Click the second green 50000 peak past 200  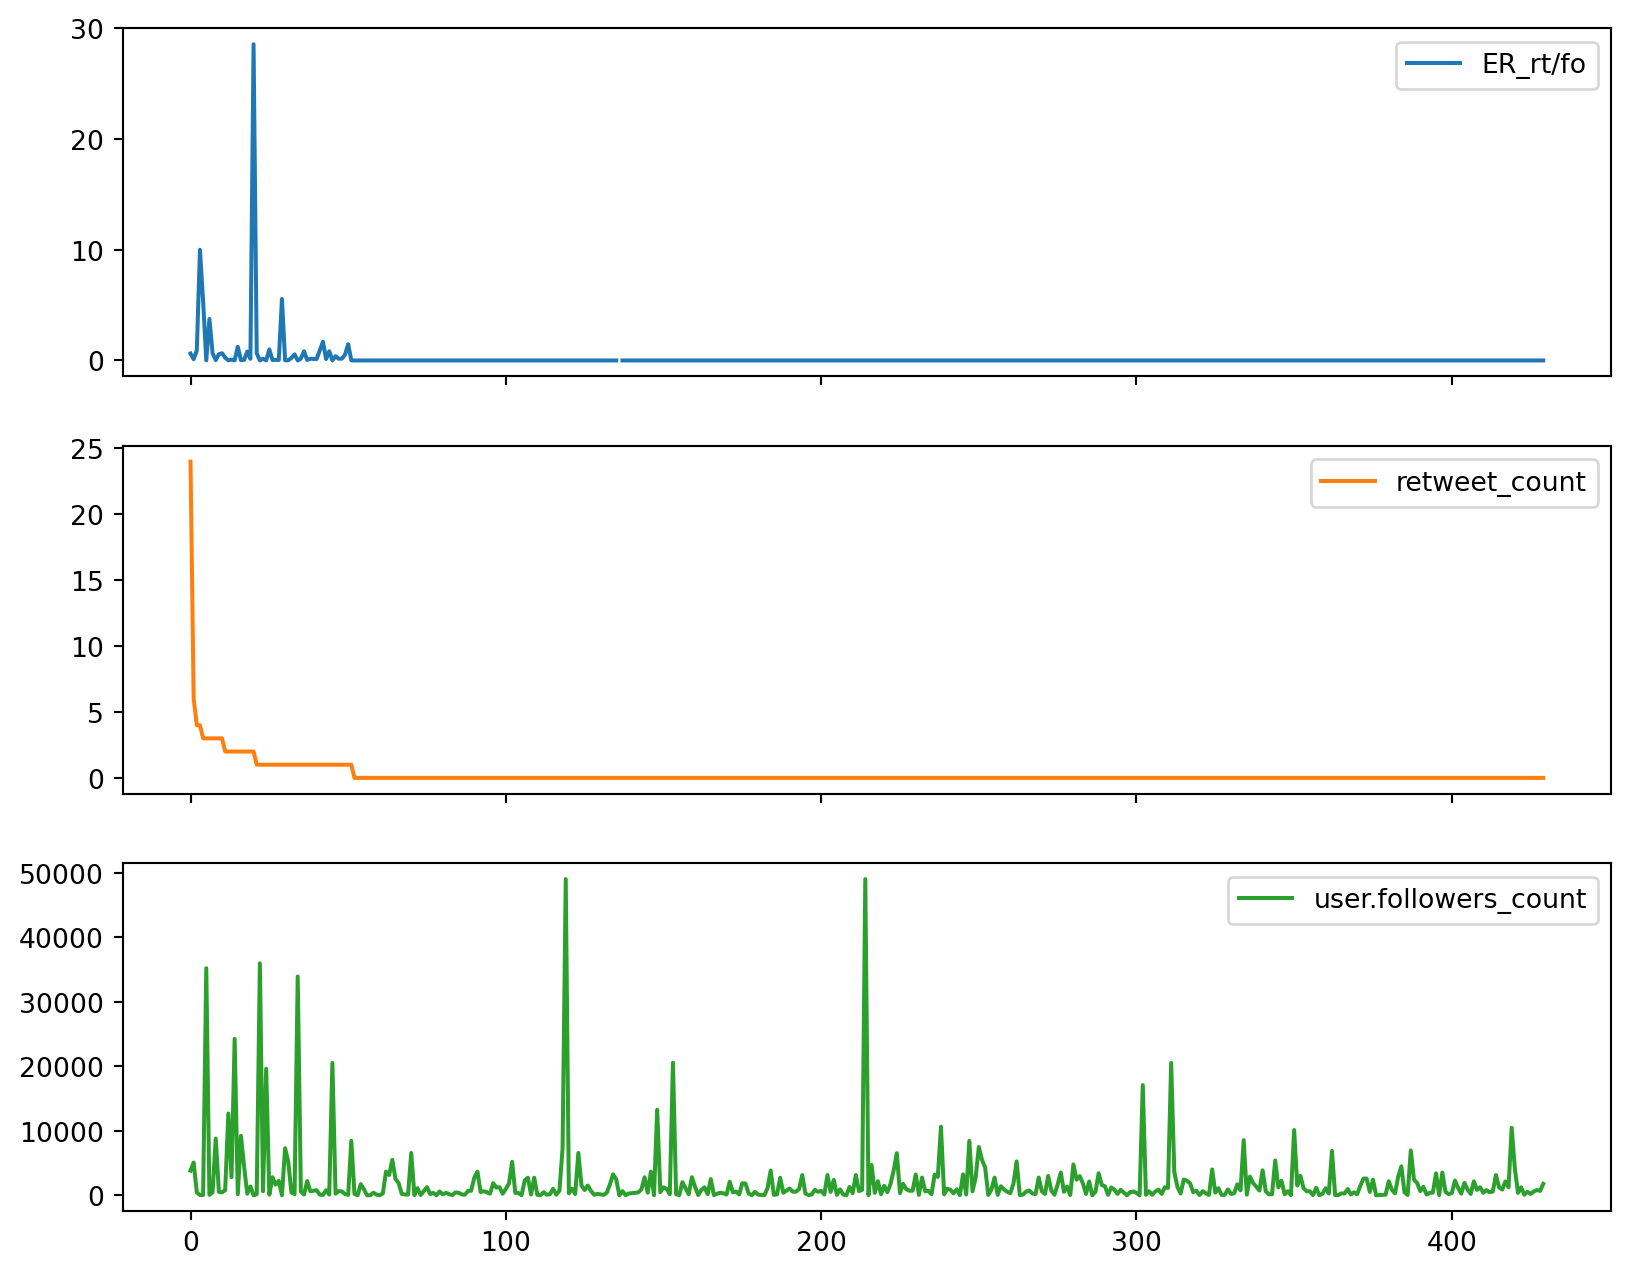coord(865,881)
